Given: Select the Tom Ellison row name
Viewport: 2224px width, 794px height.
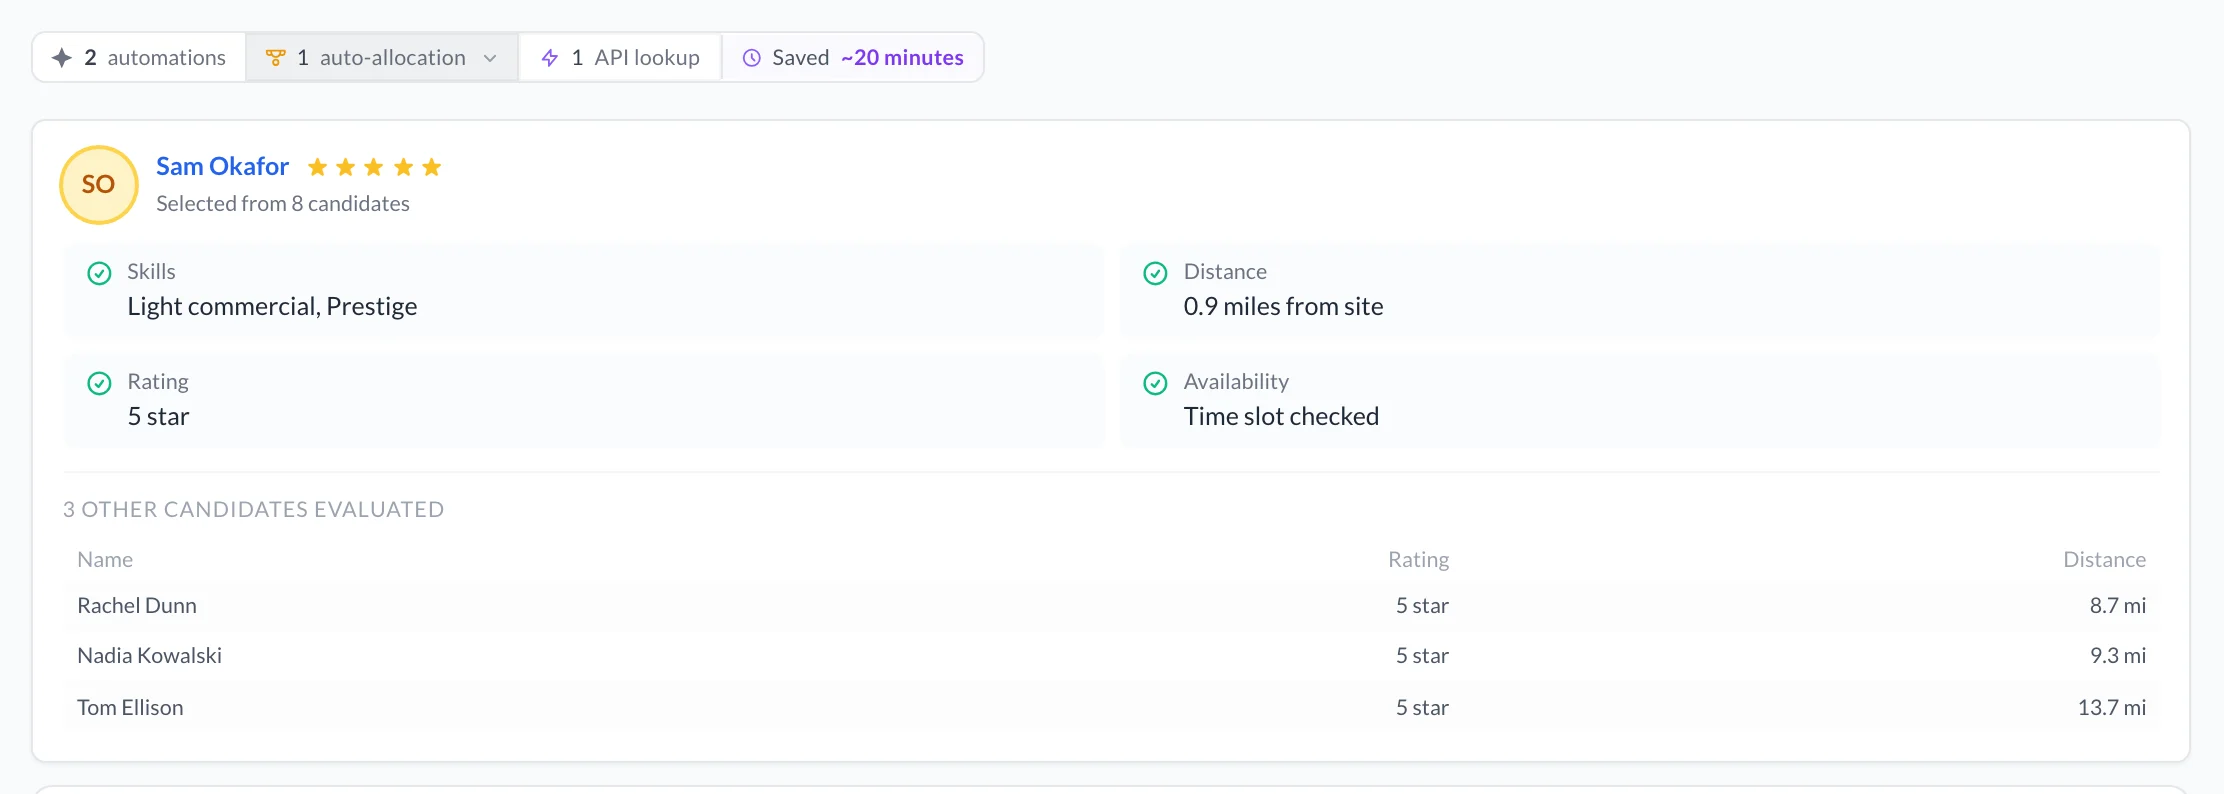Looking at the screenshot, I should point(130,707).
